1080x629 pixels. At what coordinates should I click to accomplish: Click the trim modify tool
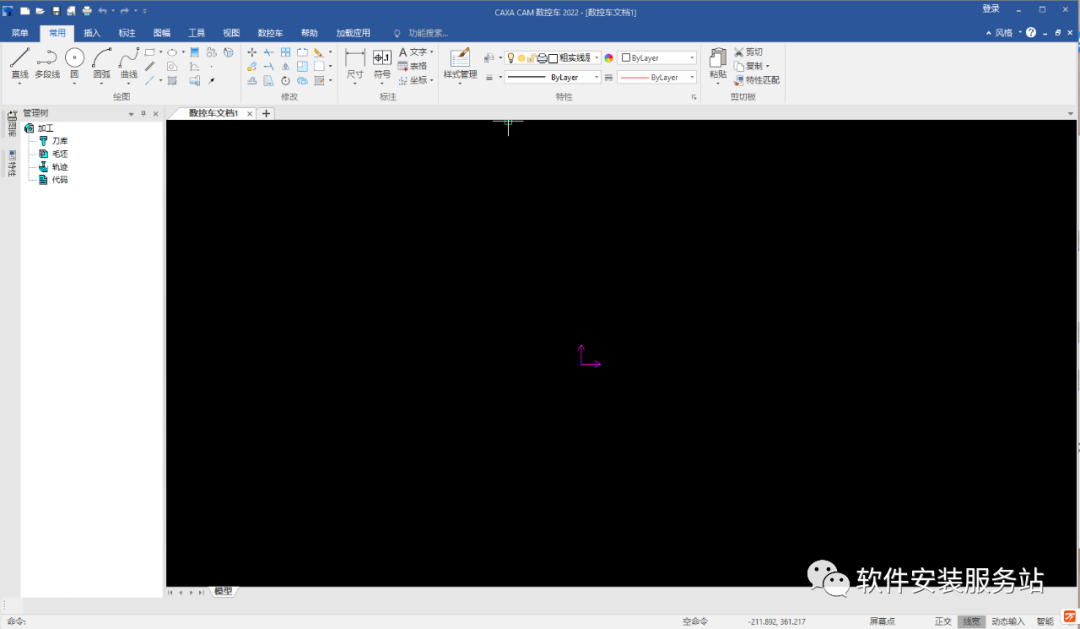pyautogui.click(x=269, y=52)
